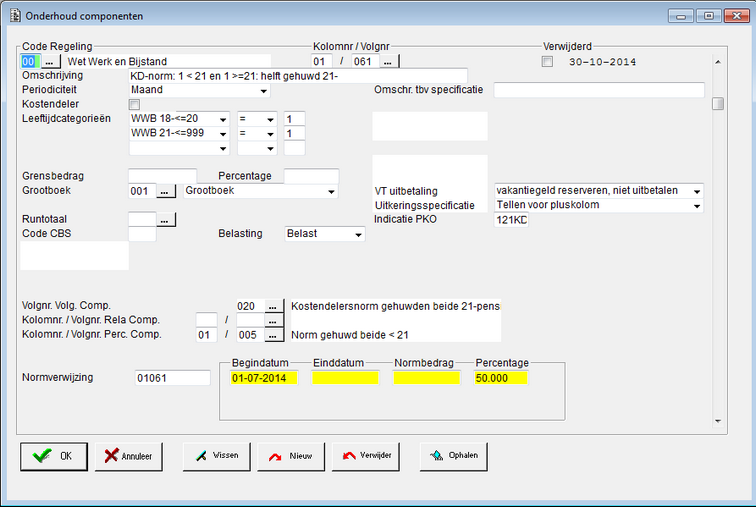Click the Code CBS input field
Screen dimensions: 756x507
(142, 234)
